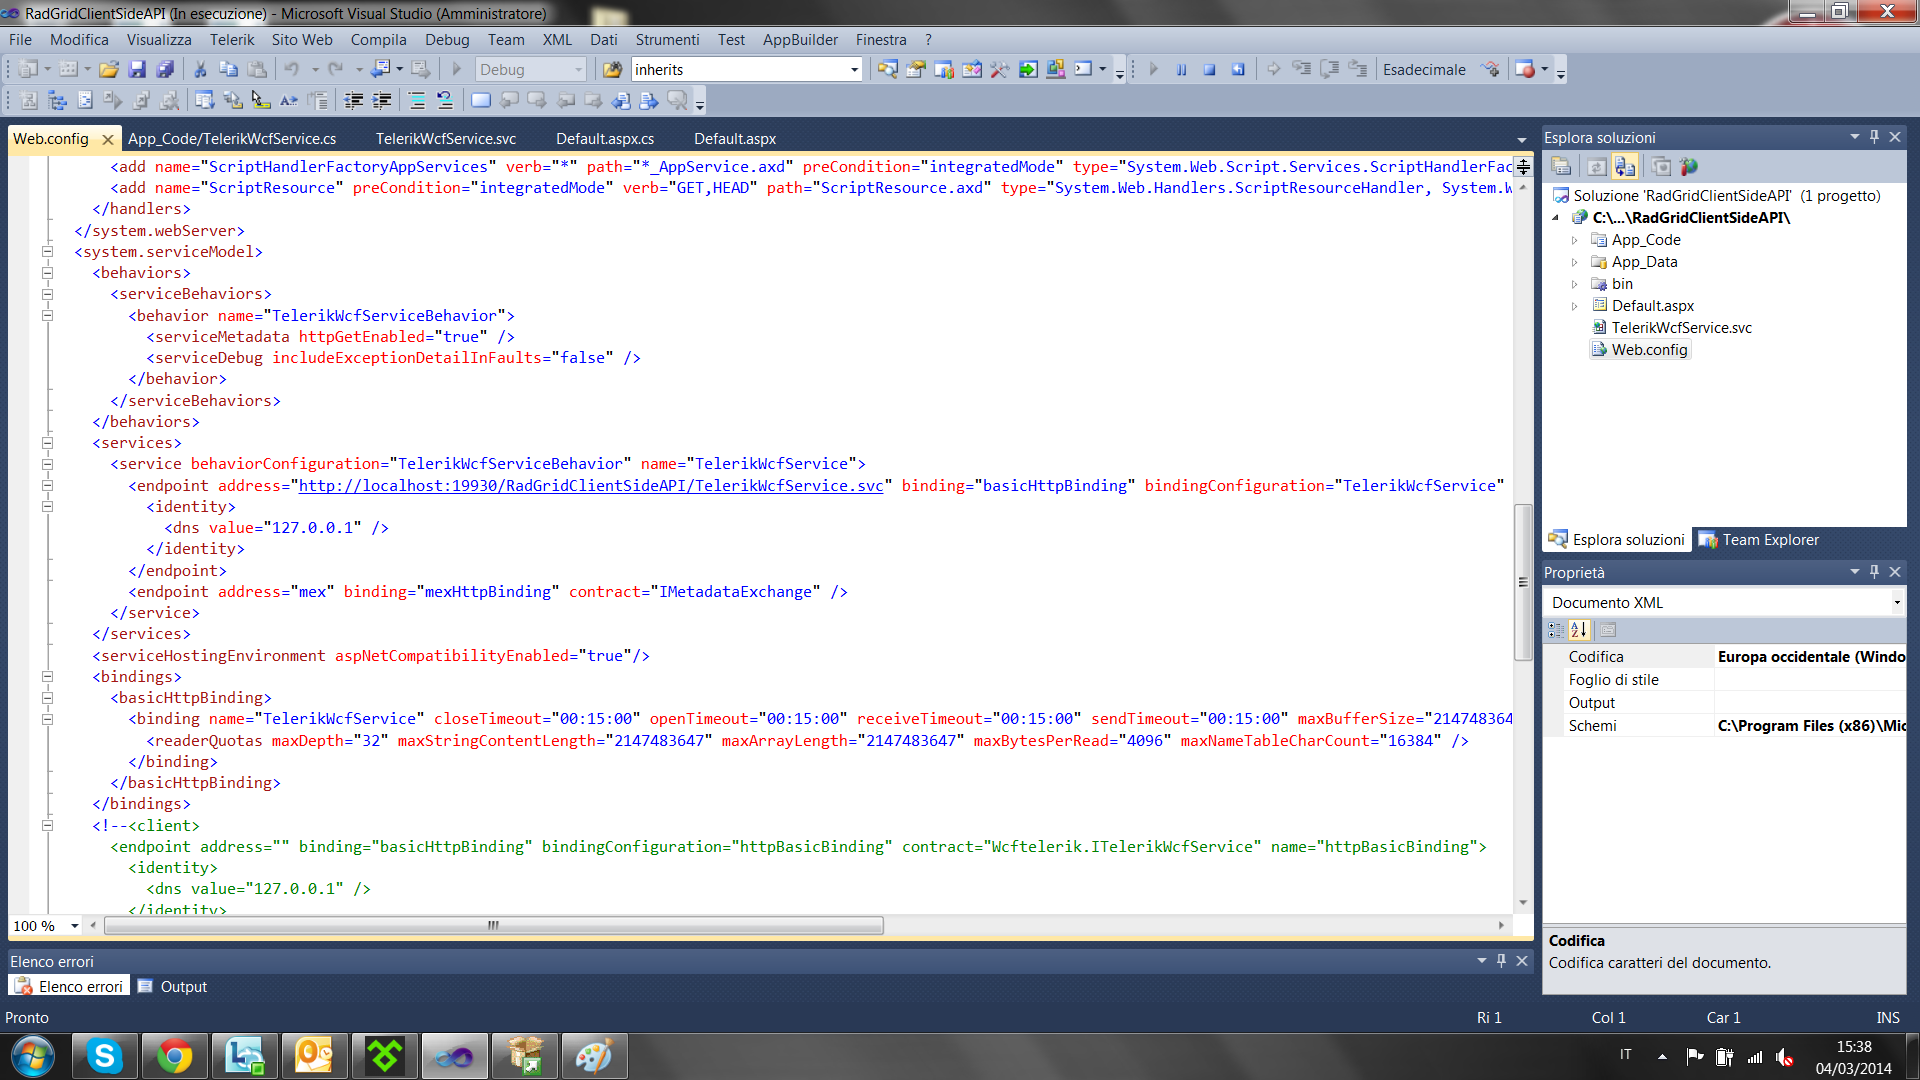This screenshot has width=1920, height=1080.
Task: Click Properties icon in Esplora soluzioni toolbar
Action: 1561,166
